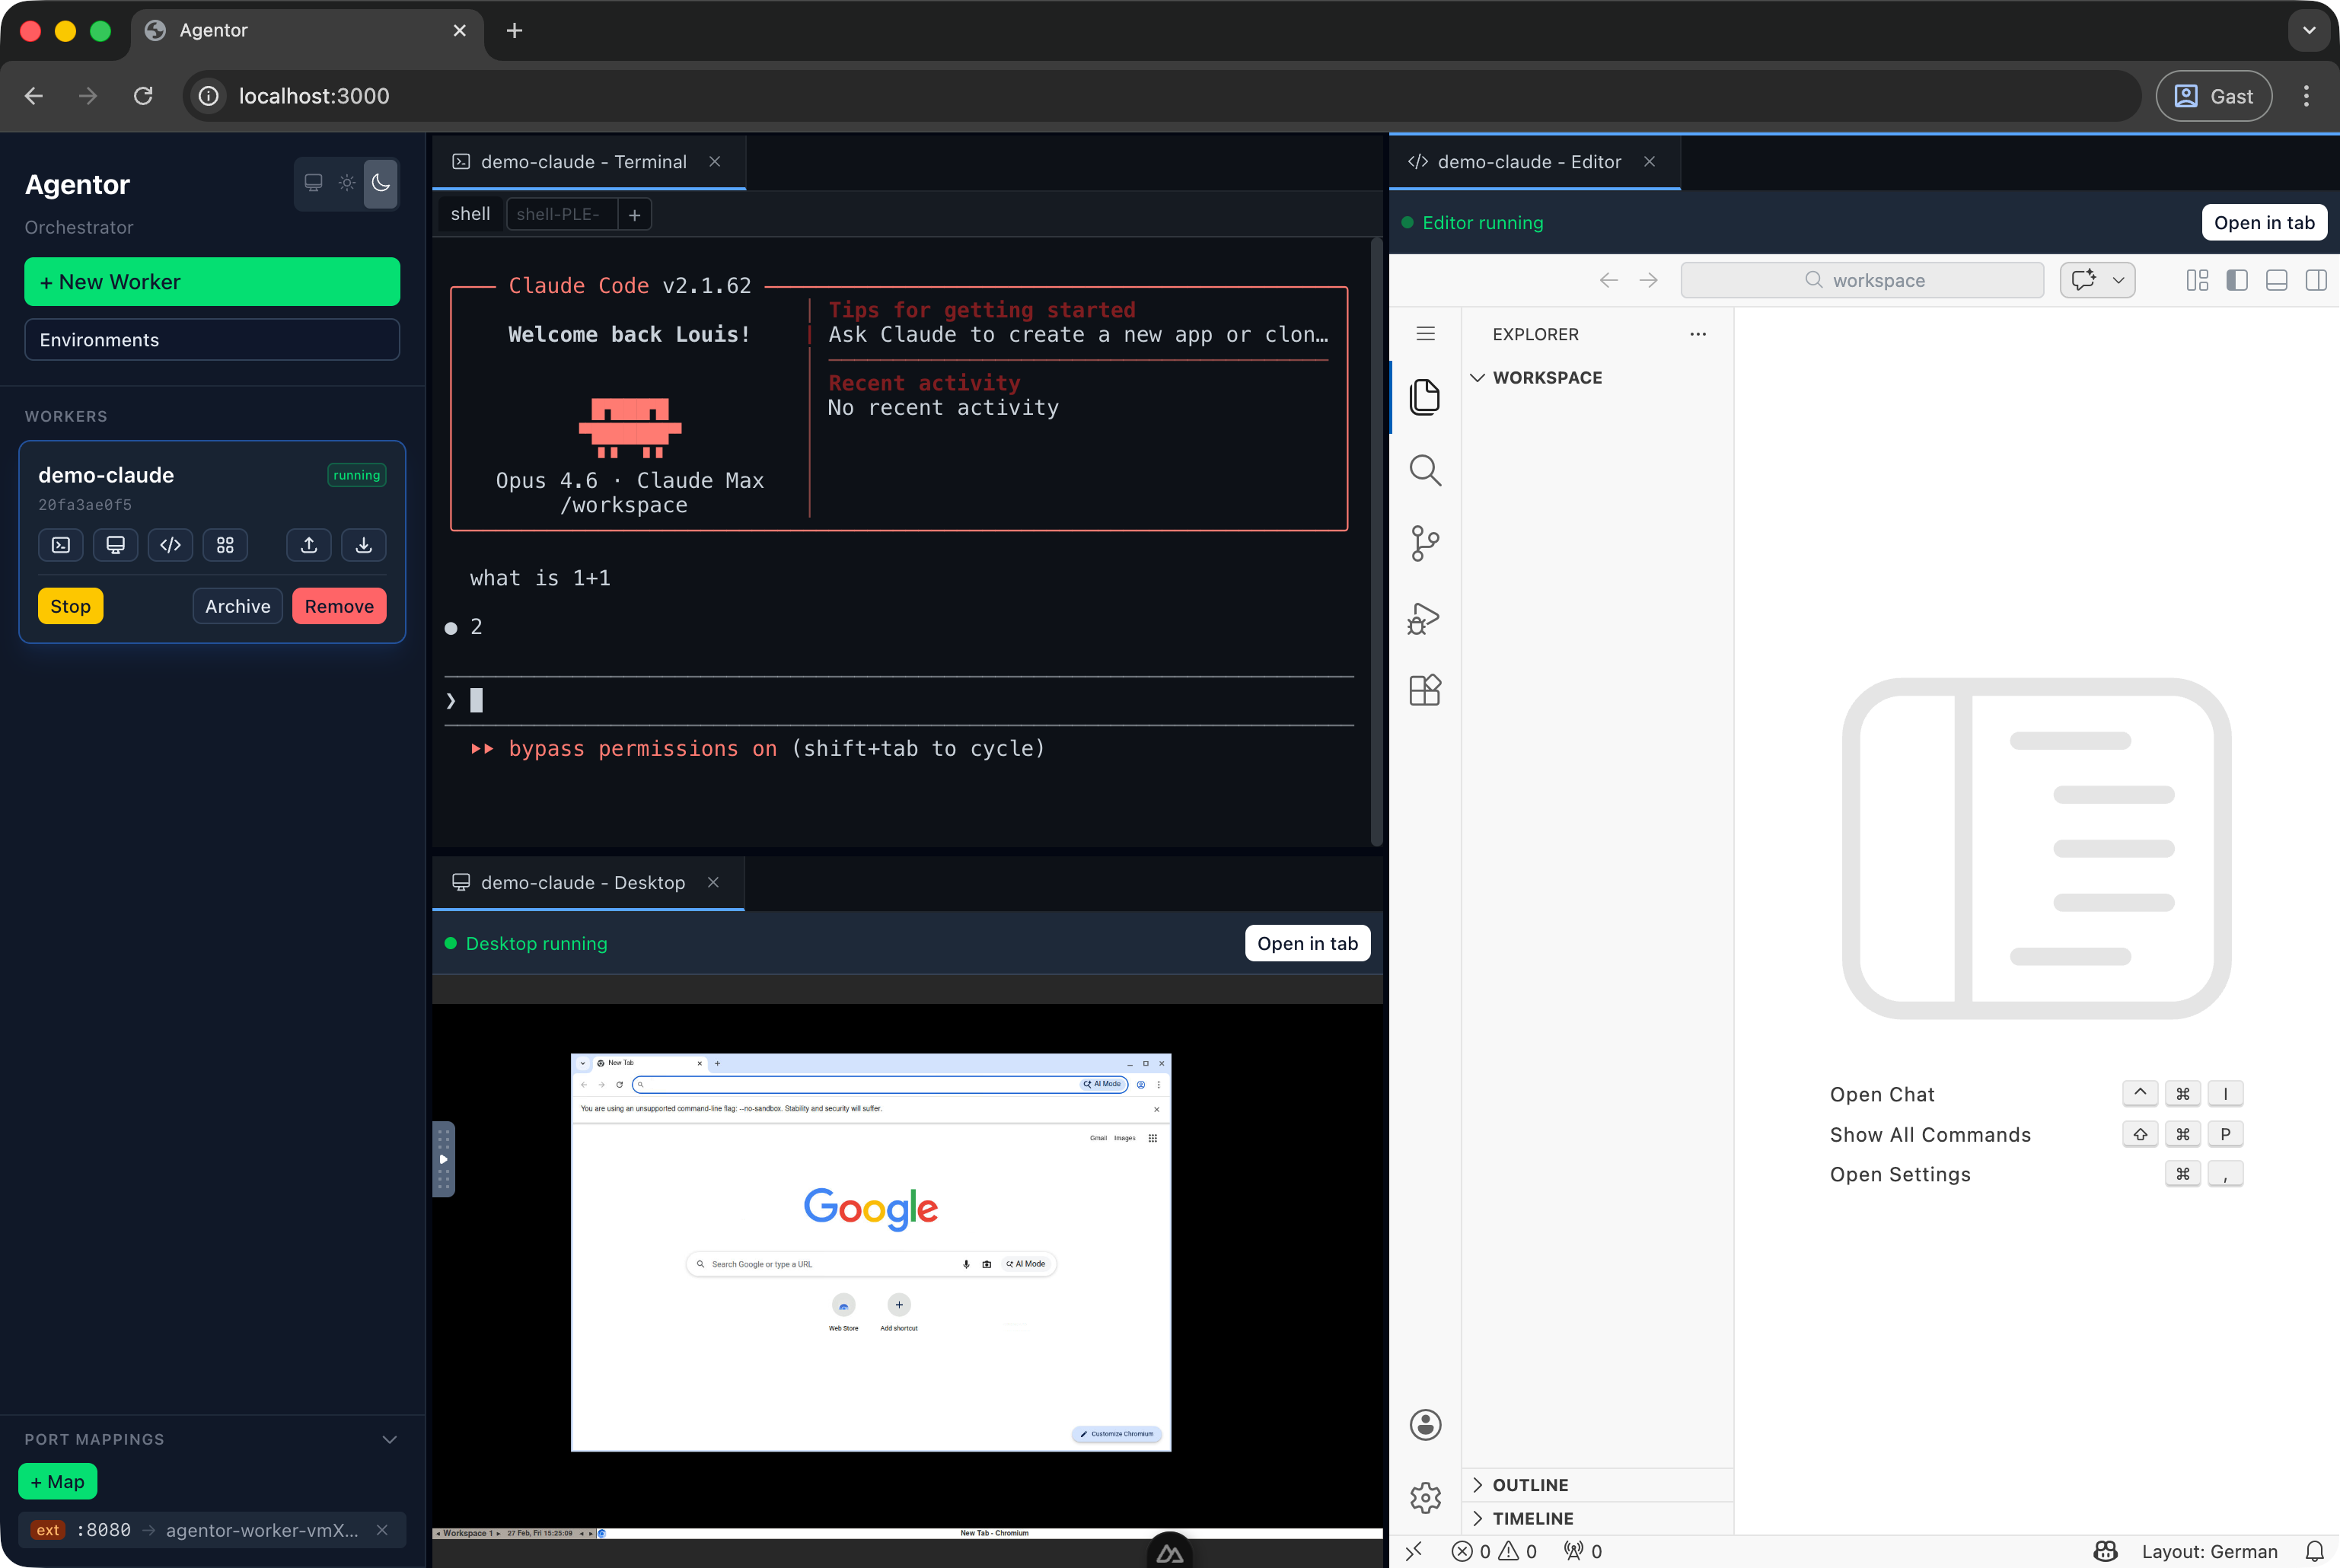Open the hamburger menu in editor
Viewport: 2340px width, 1568px height.
coord(1426,334)
